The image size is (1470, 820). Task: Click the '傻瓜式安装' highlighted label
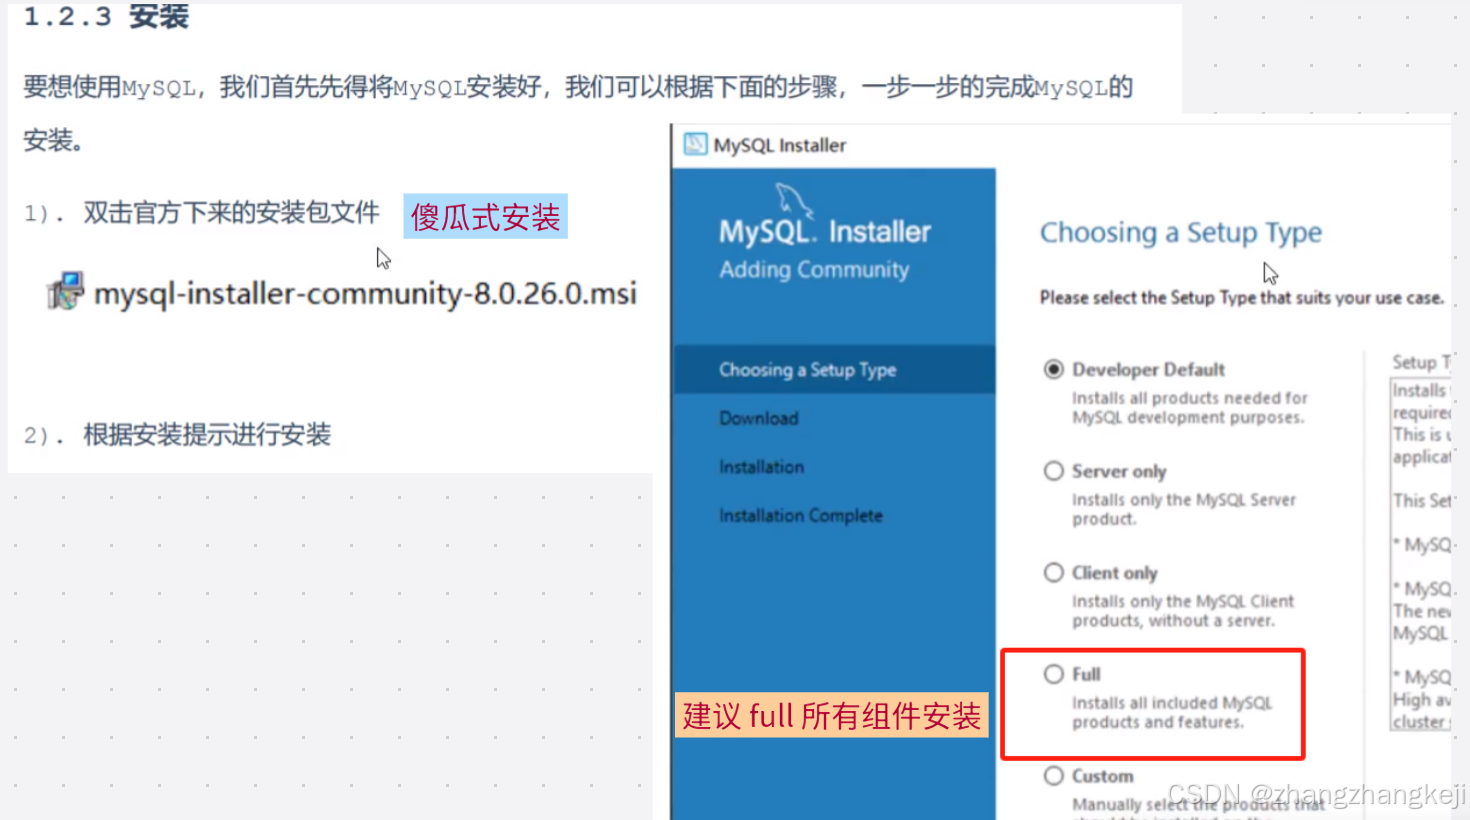485,216
